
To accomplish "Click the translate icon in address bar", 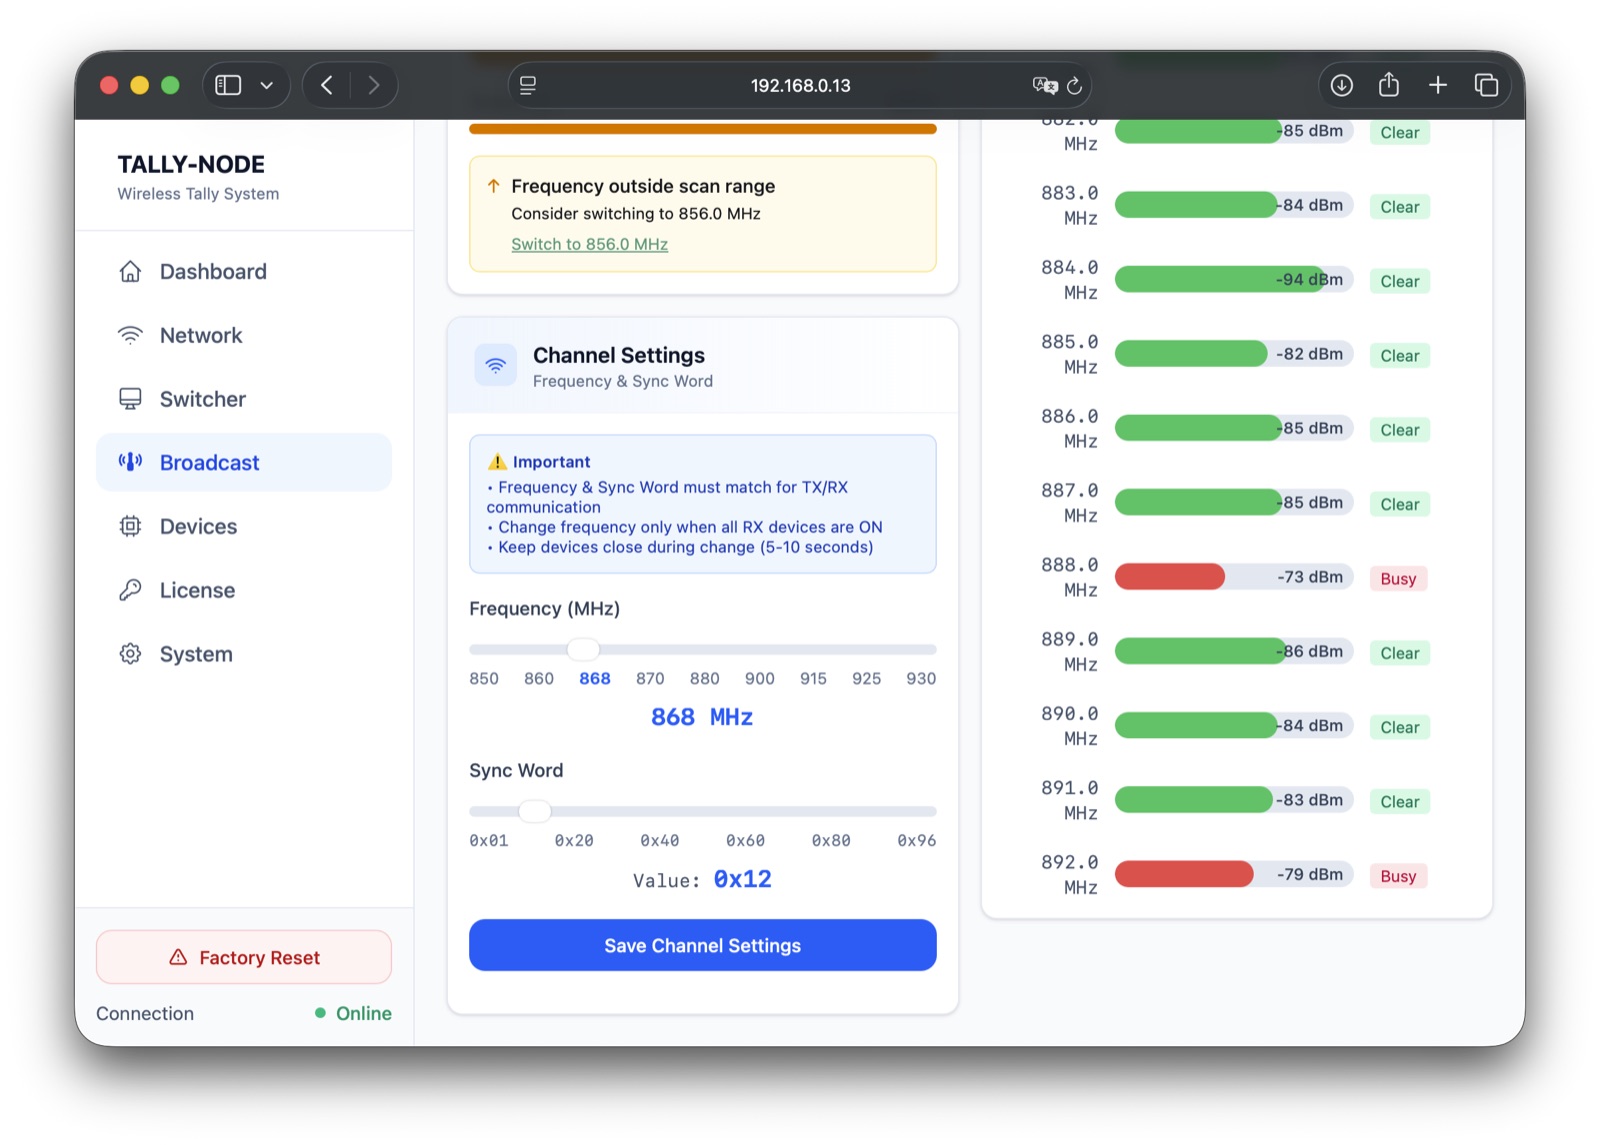I will (x=1045, y=85).
